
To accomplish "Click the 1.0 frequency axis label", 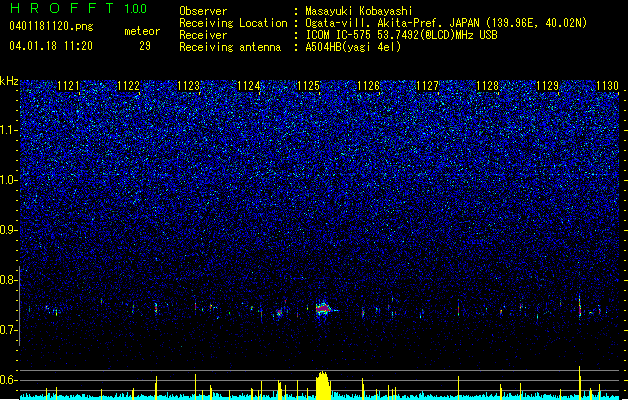I will [9, 180].
